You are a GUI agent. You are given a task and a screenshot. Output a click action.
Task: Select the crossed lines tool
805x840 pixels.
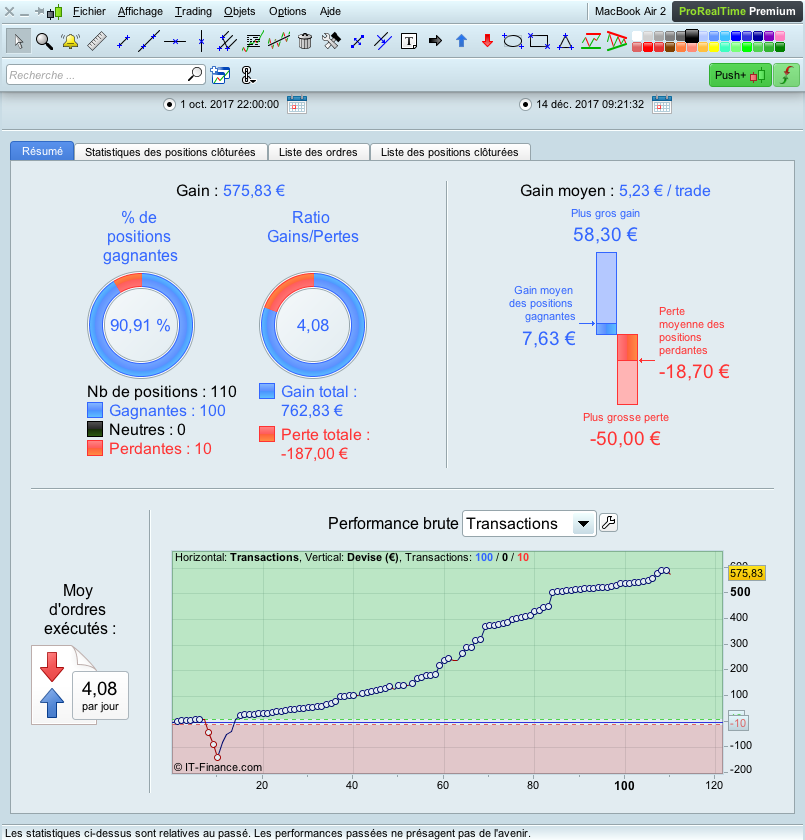(383, 41)
